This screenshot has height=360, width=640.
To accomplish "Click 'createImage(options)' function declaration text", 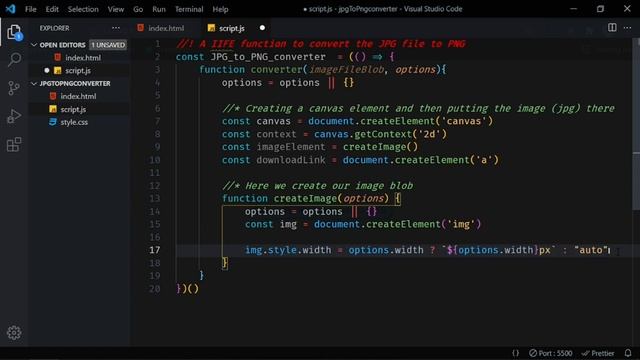I will 331,198.
